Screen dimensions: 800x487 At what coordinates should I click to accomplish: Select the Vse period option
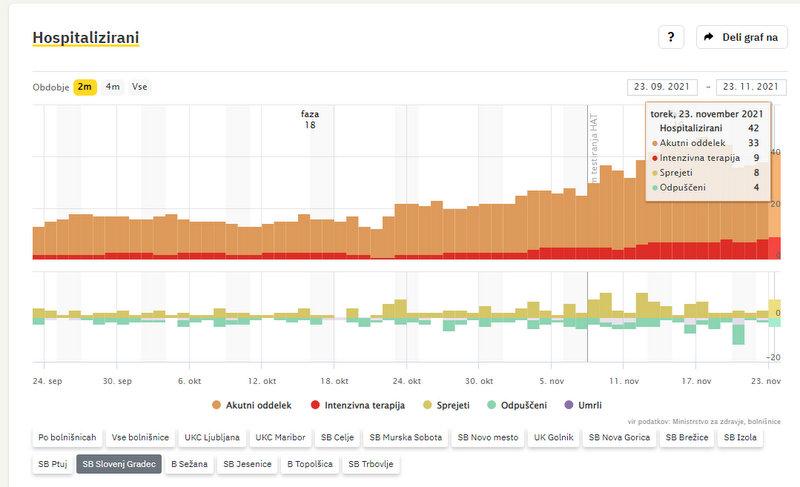click(x=140, y=87)
